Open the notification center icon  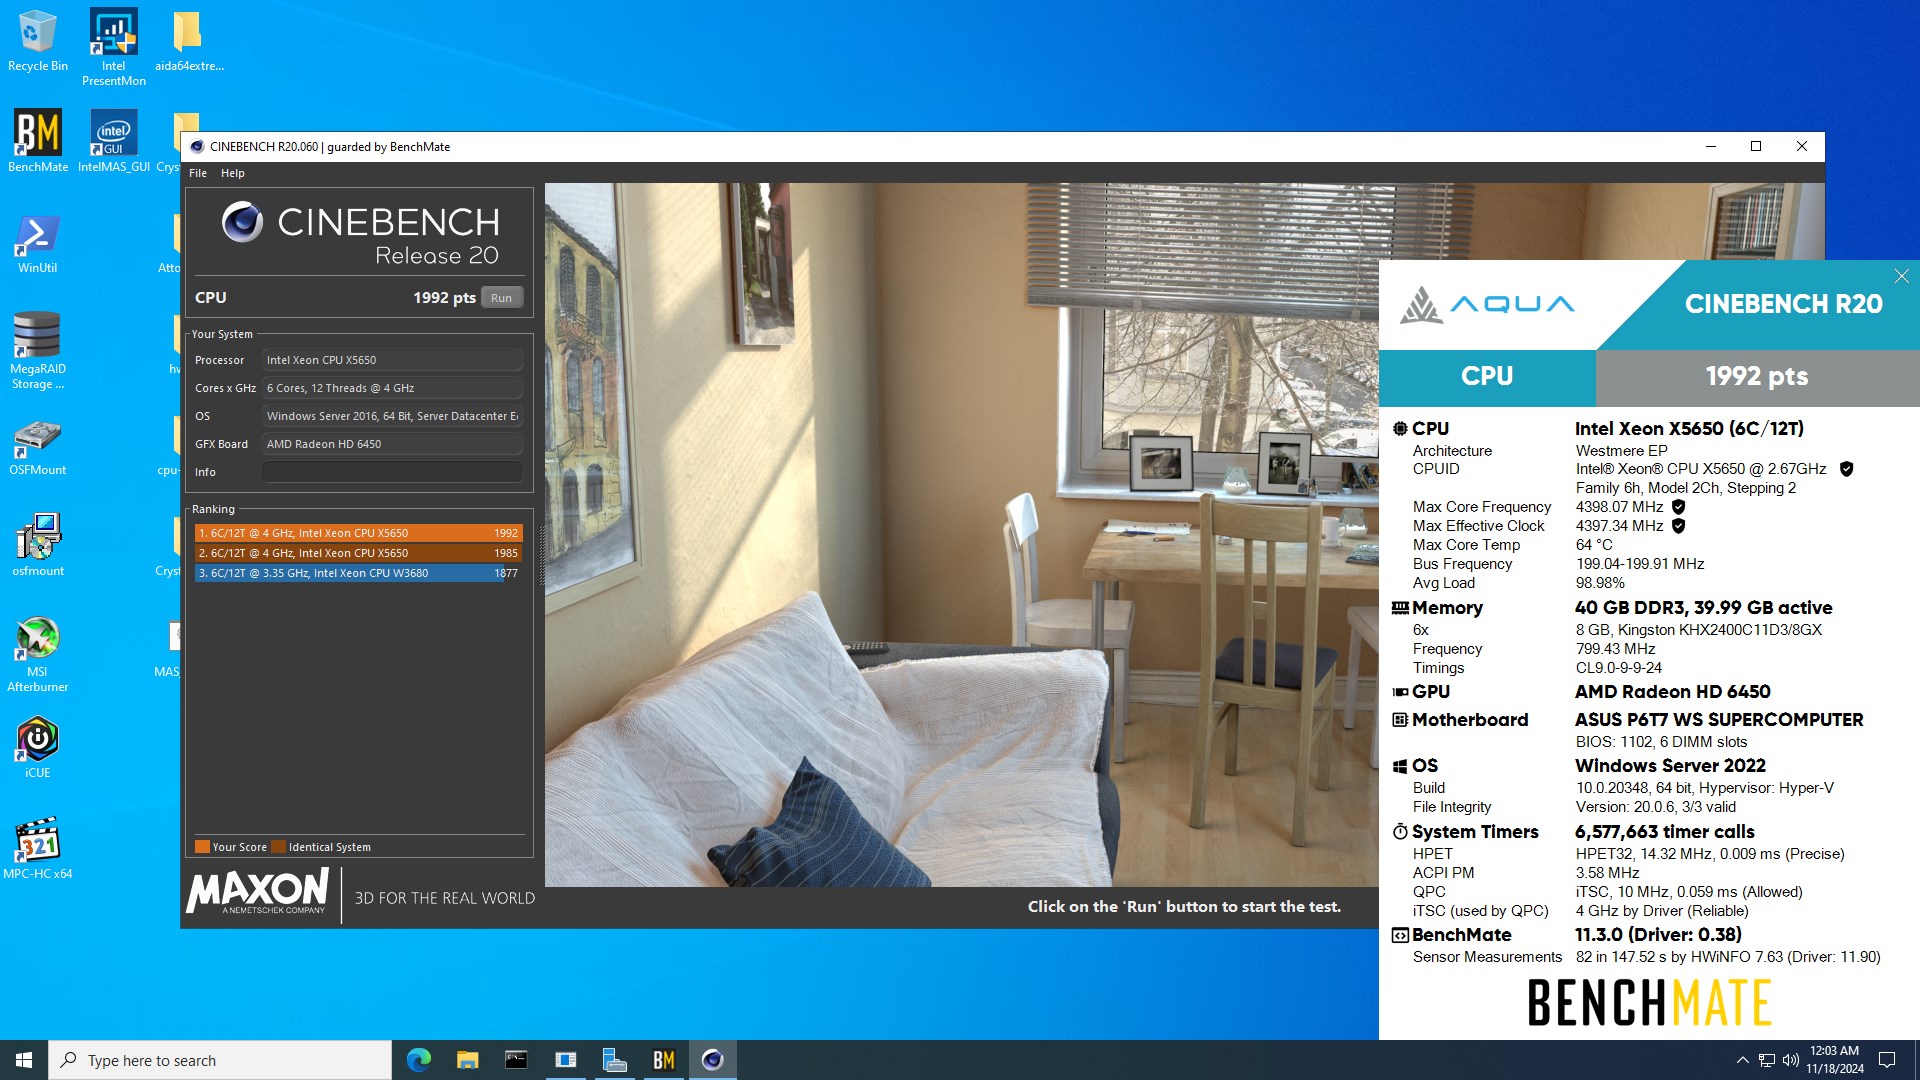pyautogui.click(x=1887, y=1060)
